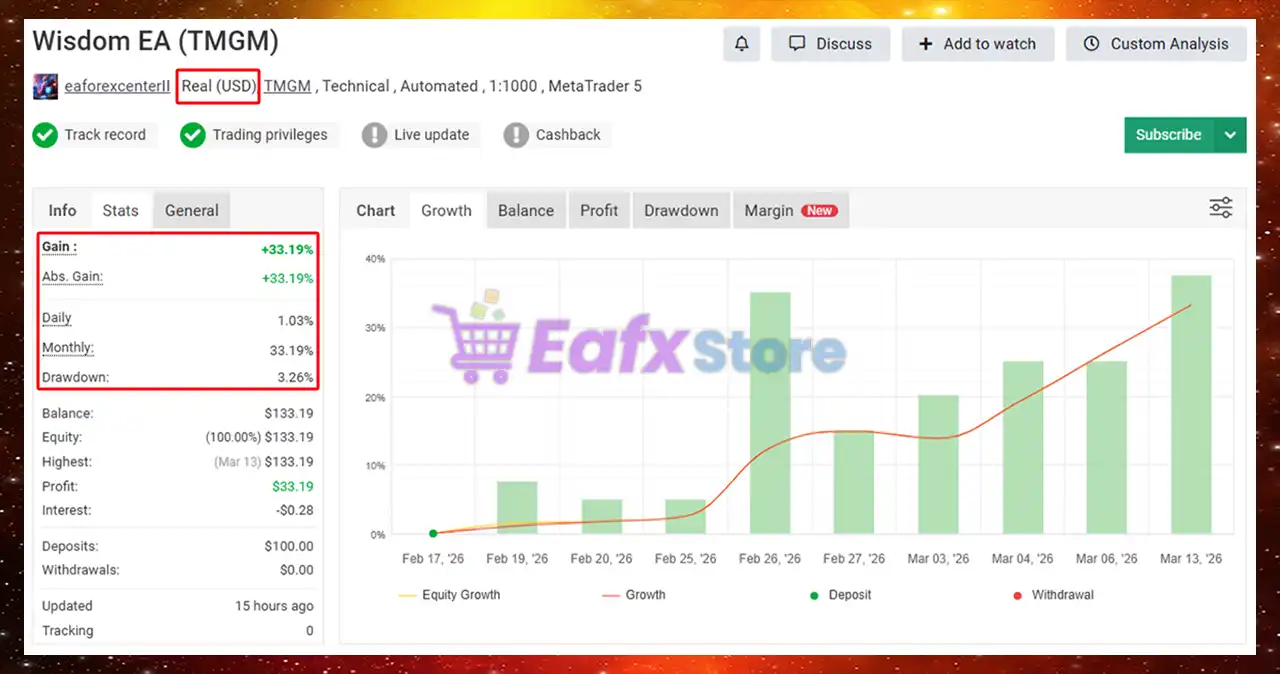Click the Live update grey warning icon
Image resolution: width=1280 pixels, height=674 pixels.
point(374,135)
